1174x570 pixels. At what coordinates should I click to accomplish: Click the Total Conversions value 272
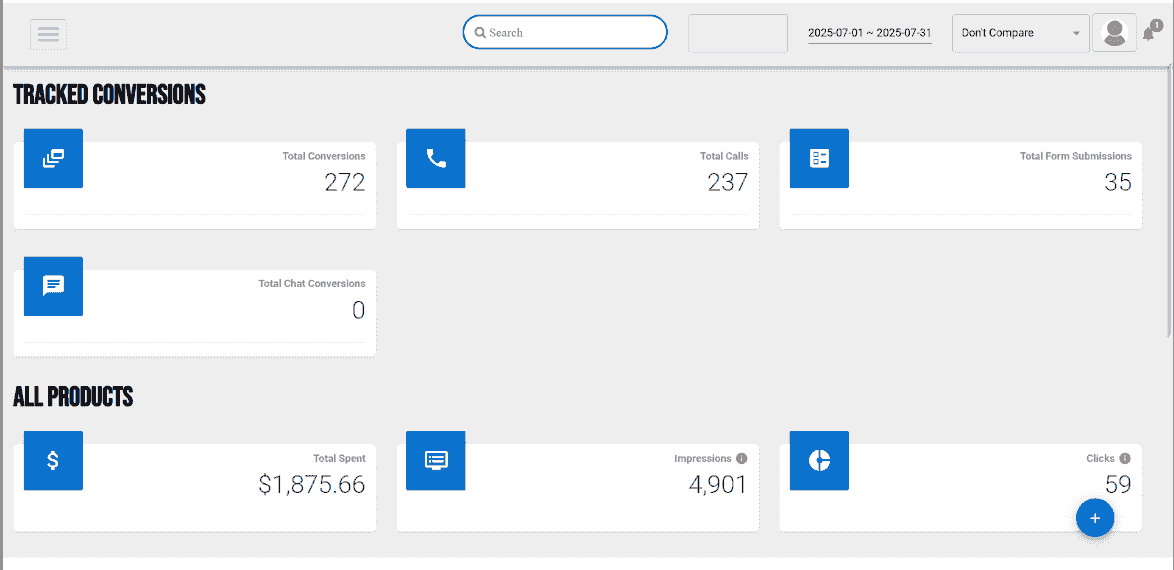(x=345, y=182)
